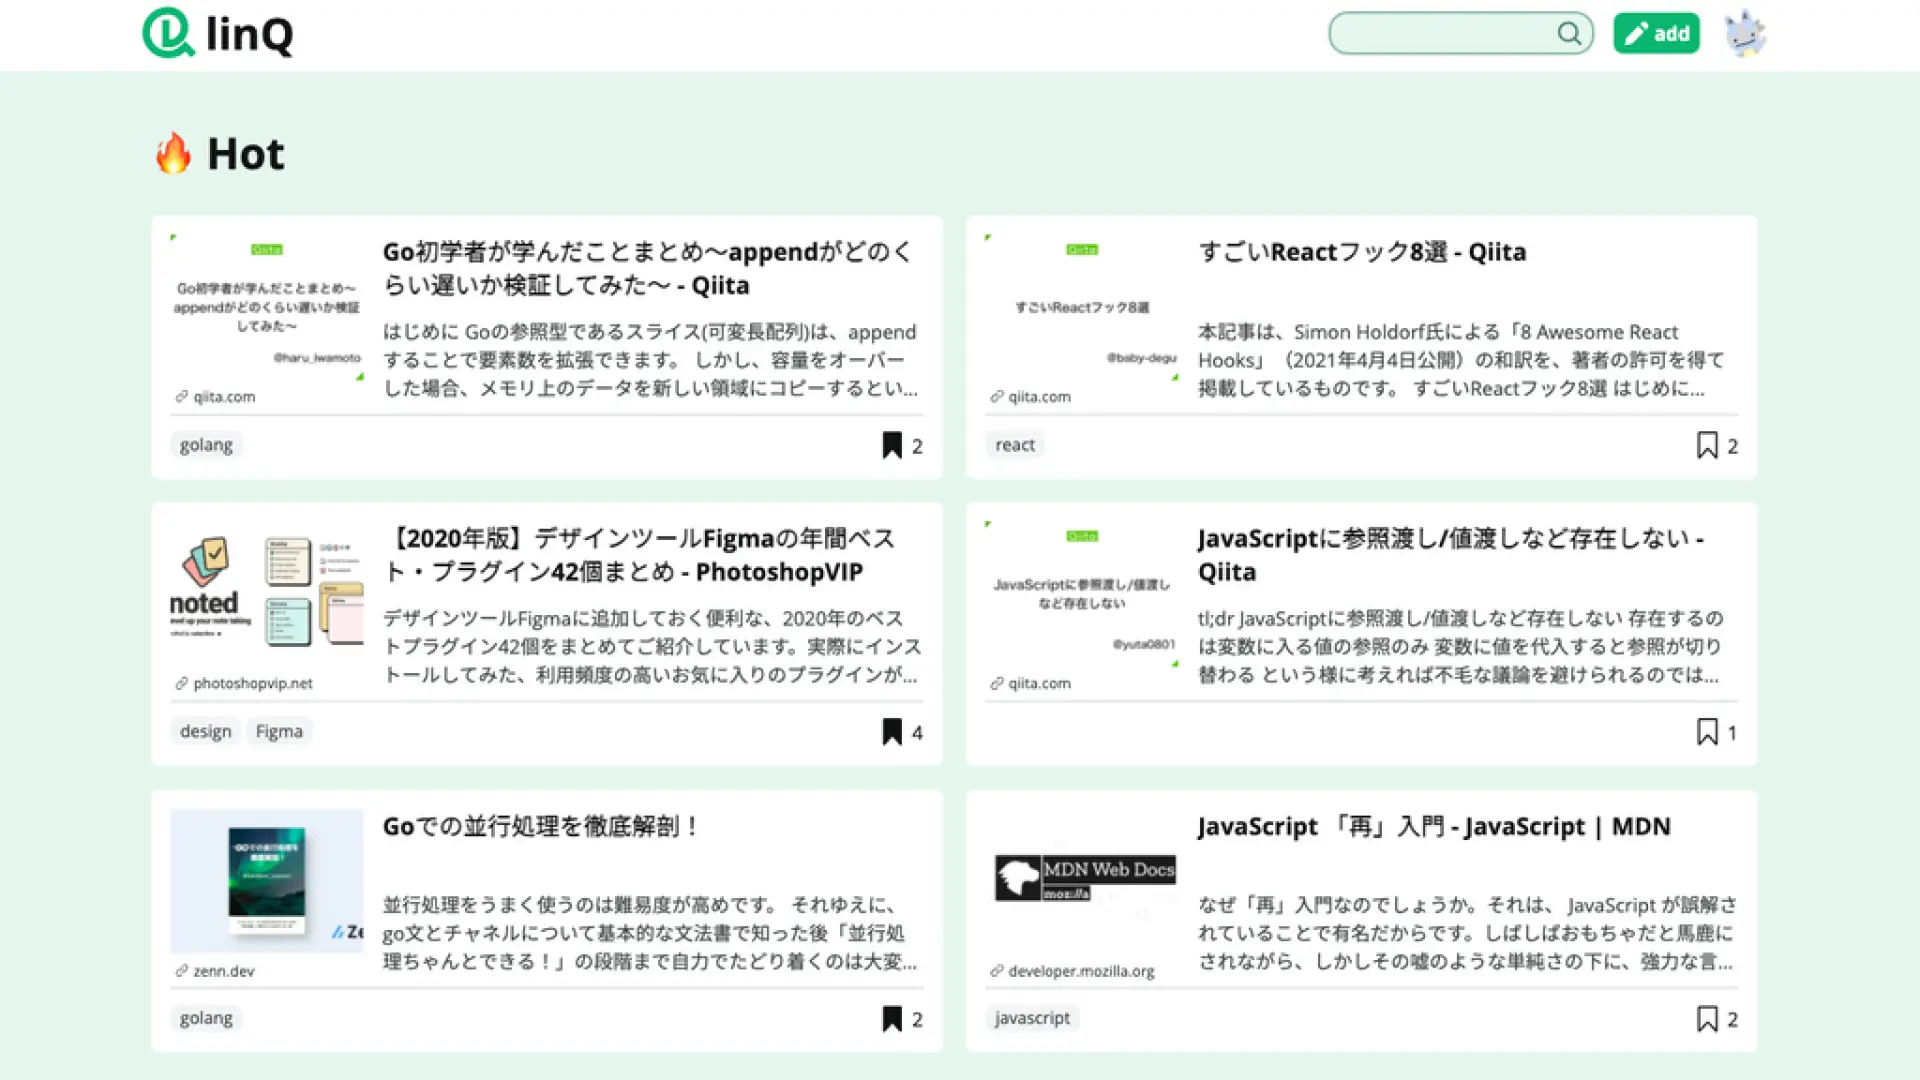1920x1080 pixels.
Task: Click the JavaScript参照渡し Qiita thumbnail
Action: (x=1082, y=594)
